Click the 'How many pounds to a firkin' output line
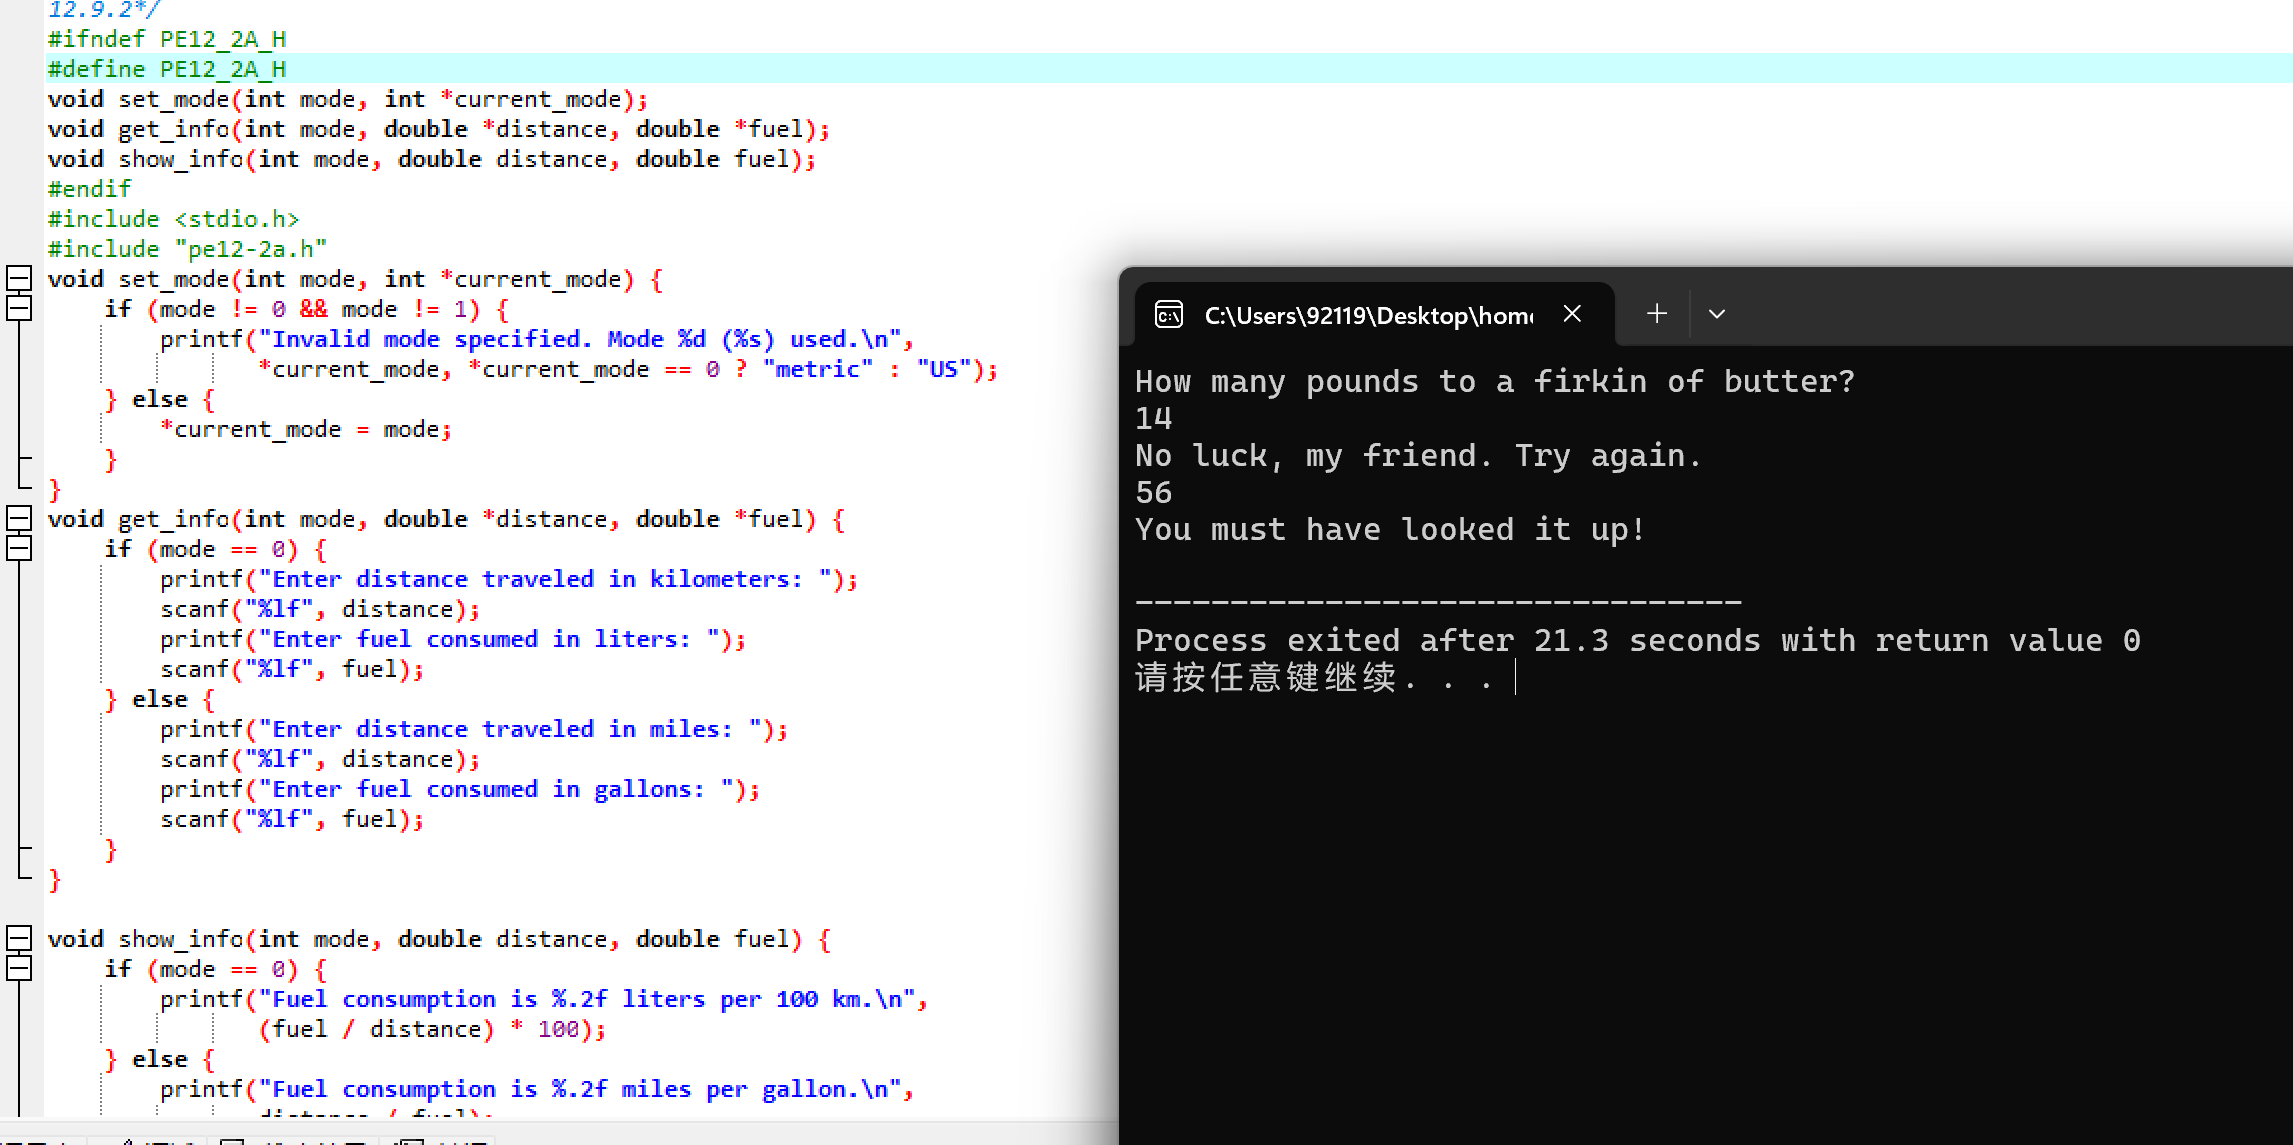Image resolution: width=2293 pixels, height=1145 pixels. [x=1494, y=381]
